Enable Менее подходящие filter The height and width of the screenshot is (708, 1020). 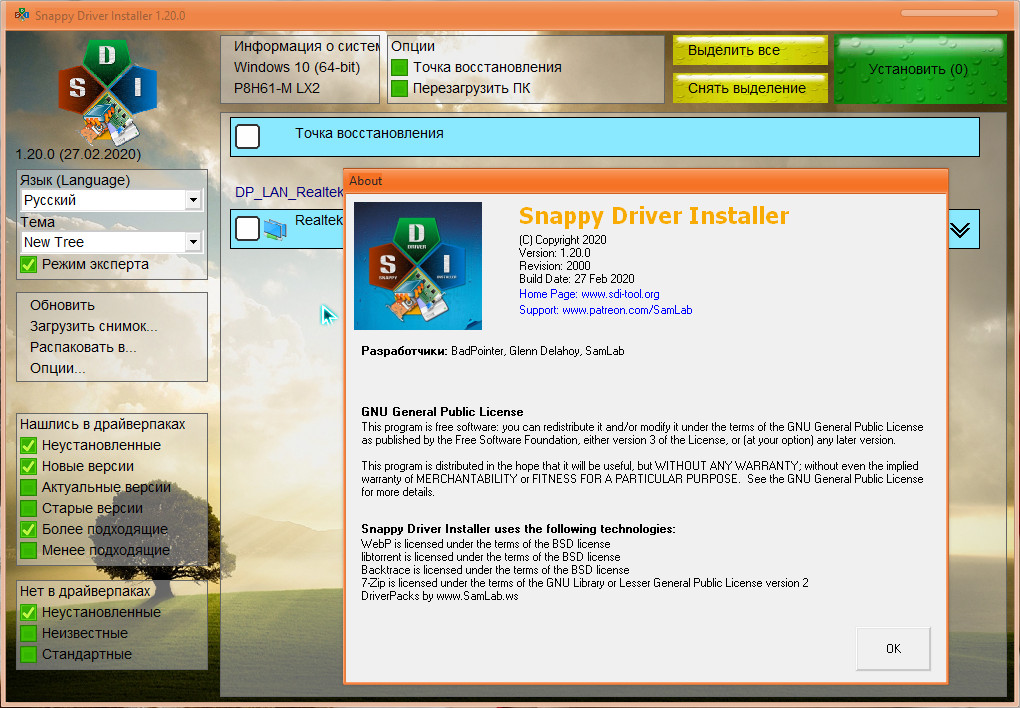pyautogui.click(x=28, y=550)
